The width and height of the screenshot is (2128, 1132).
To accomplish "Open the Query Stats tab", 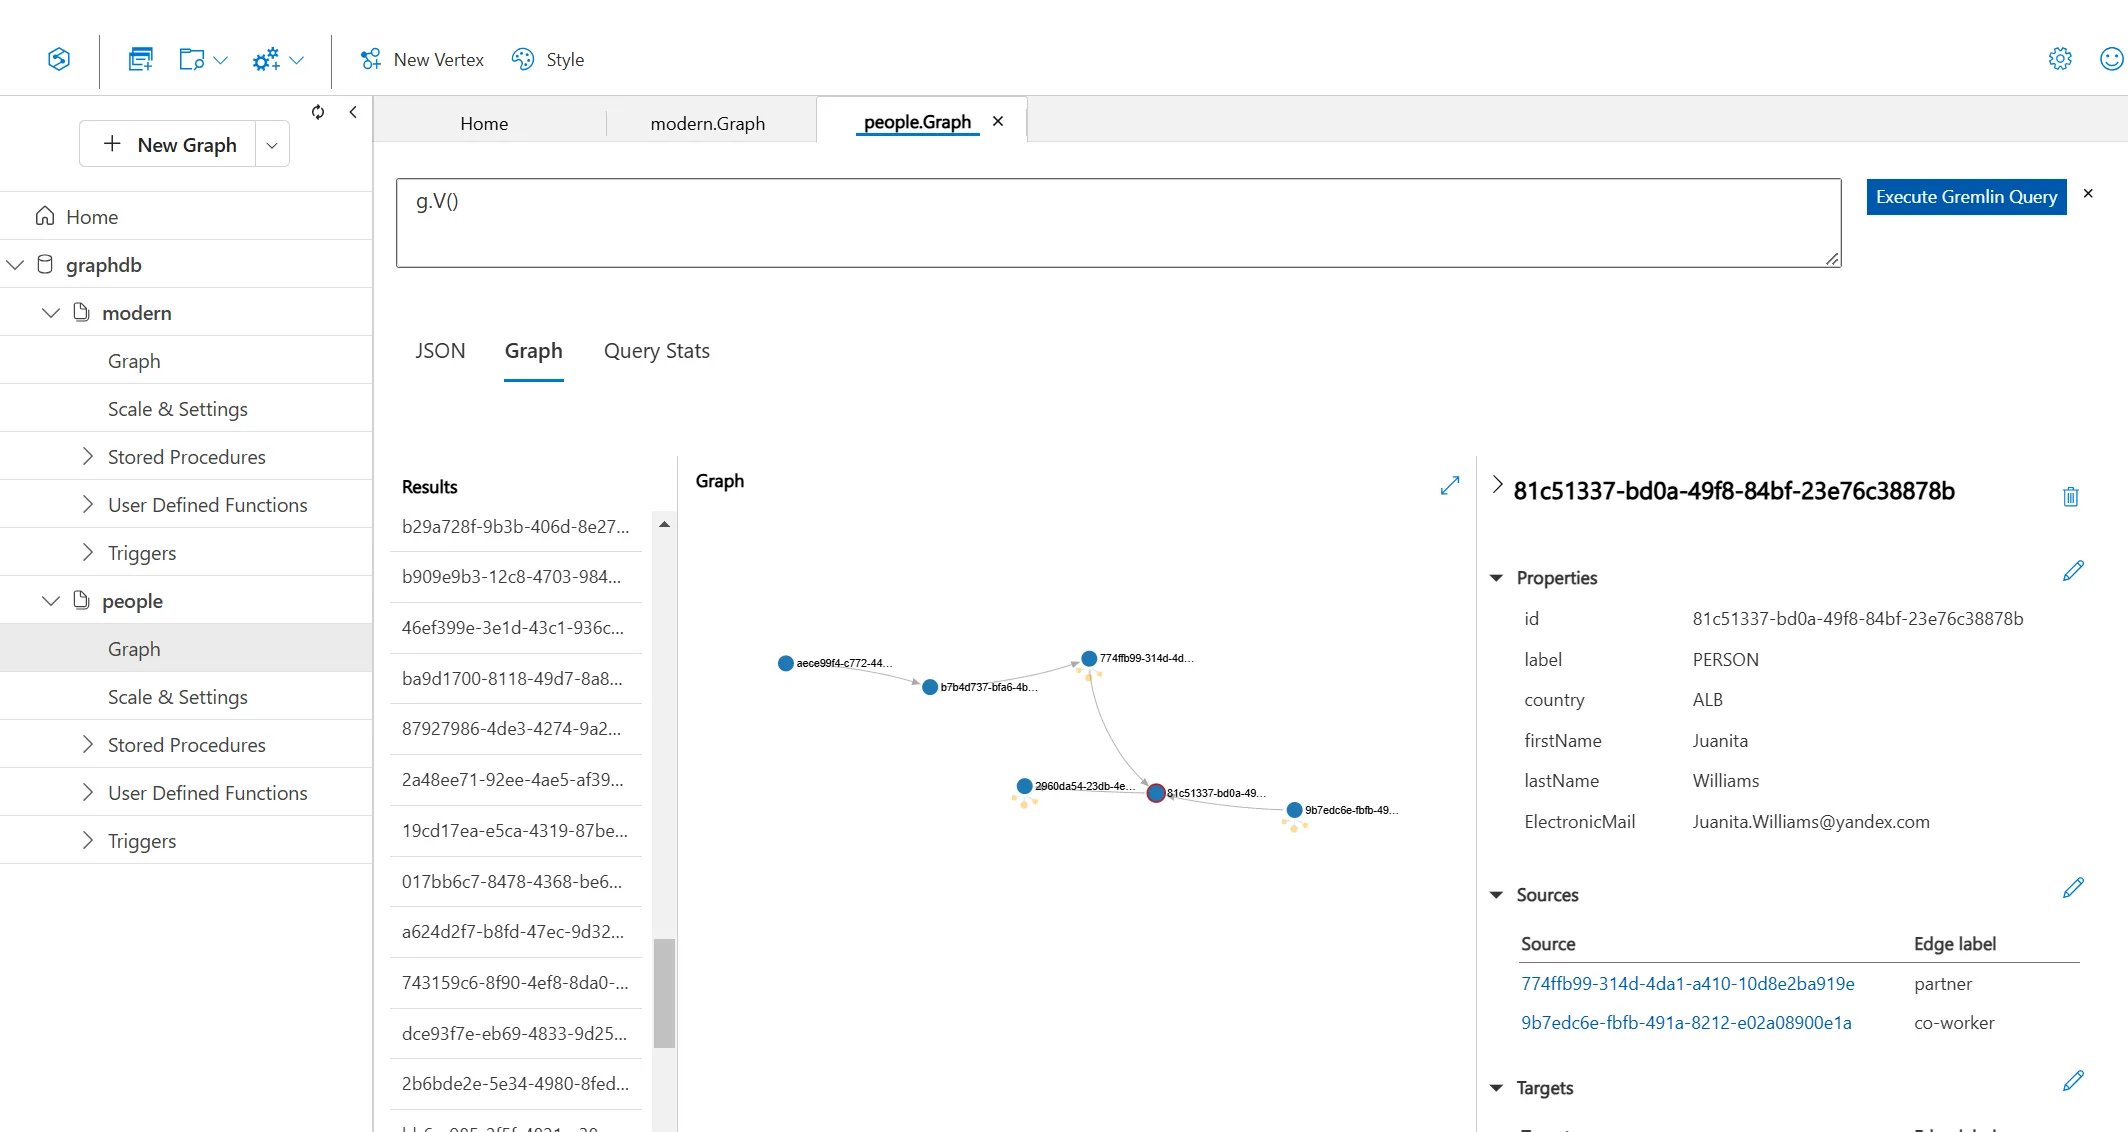I will click(x=657, y=351).
